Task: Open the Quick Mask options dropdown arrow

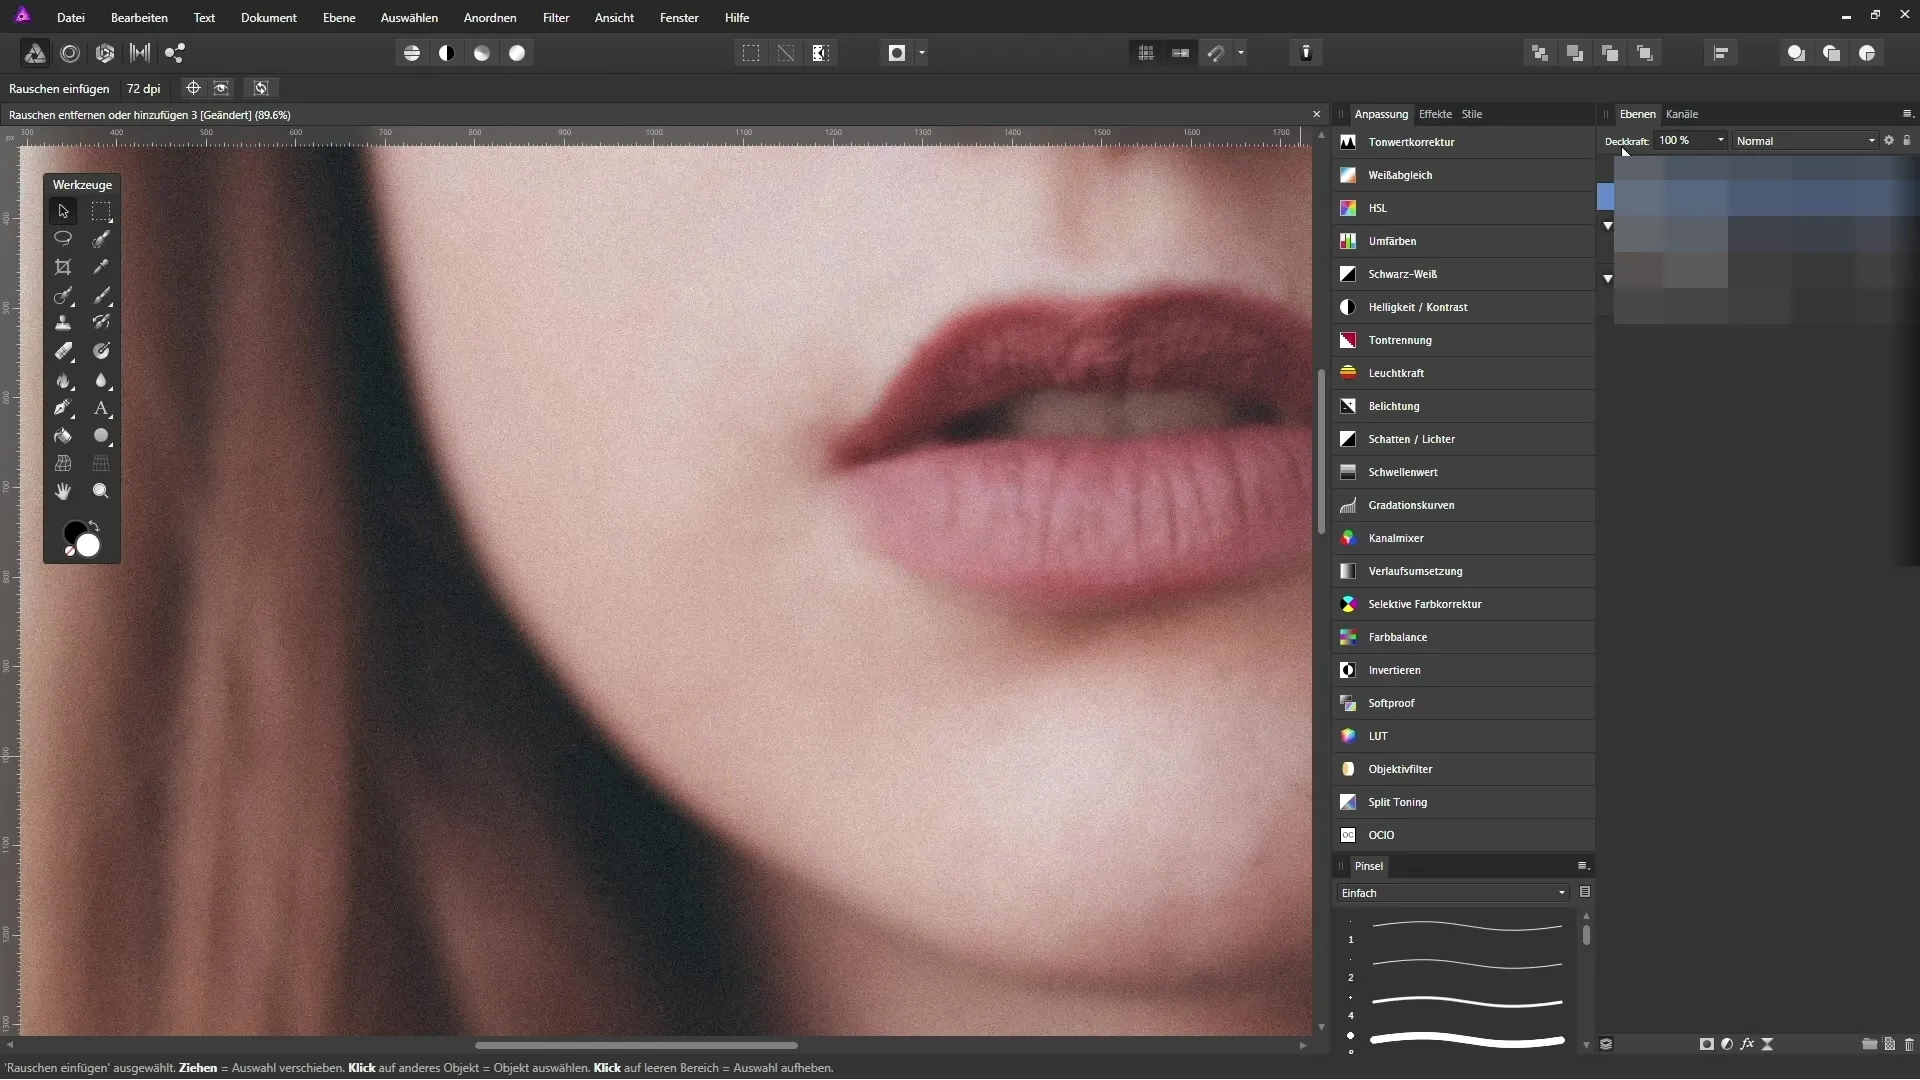Action: (x=922, y=53)
